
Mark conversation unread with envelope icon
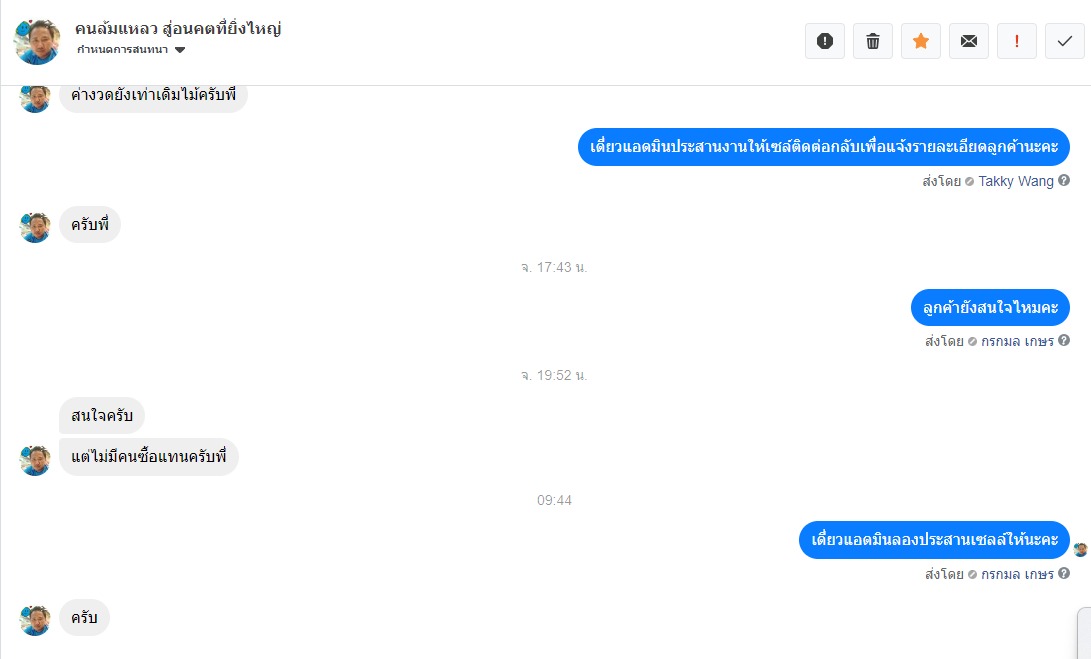[x=969, y=41]
